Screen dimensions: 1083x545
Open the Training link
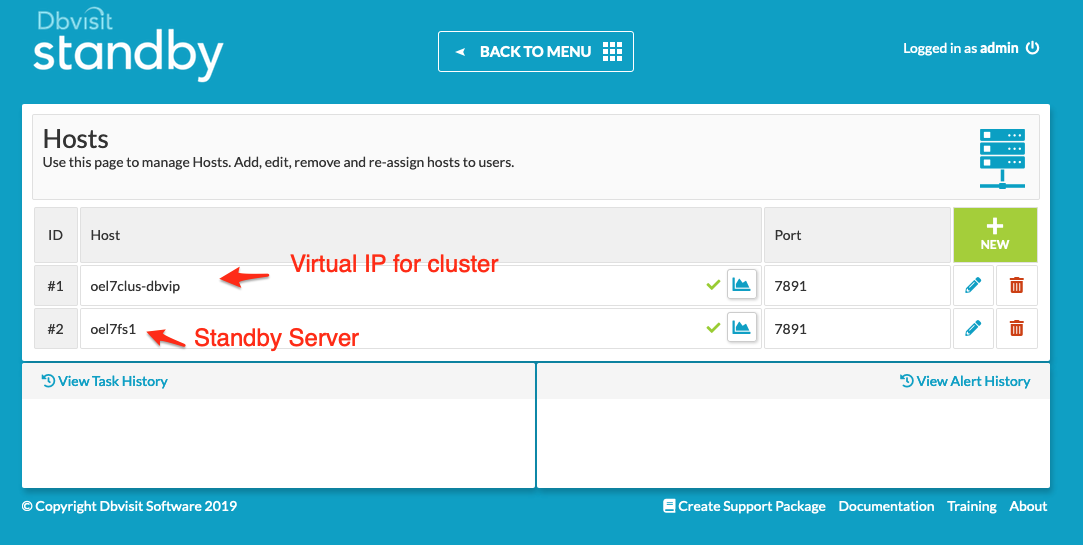click(x=972, y=506)
